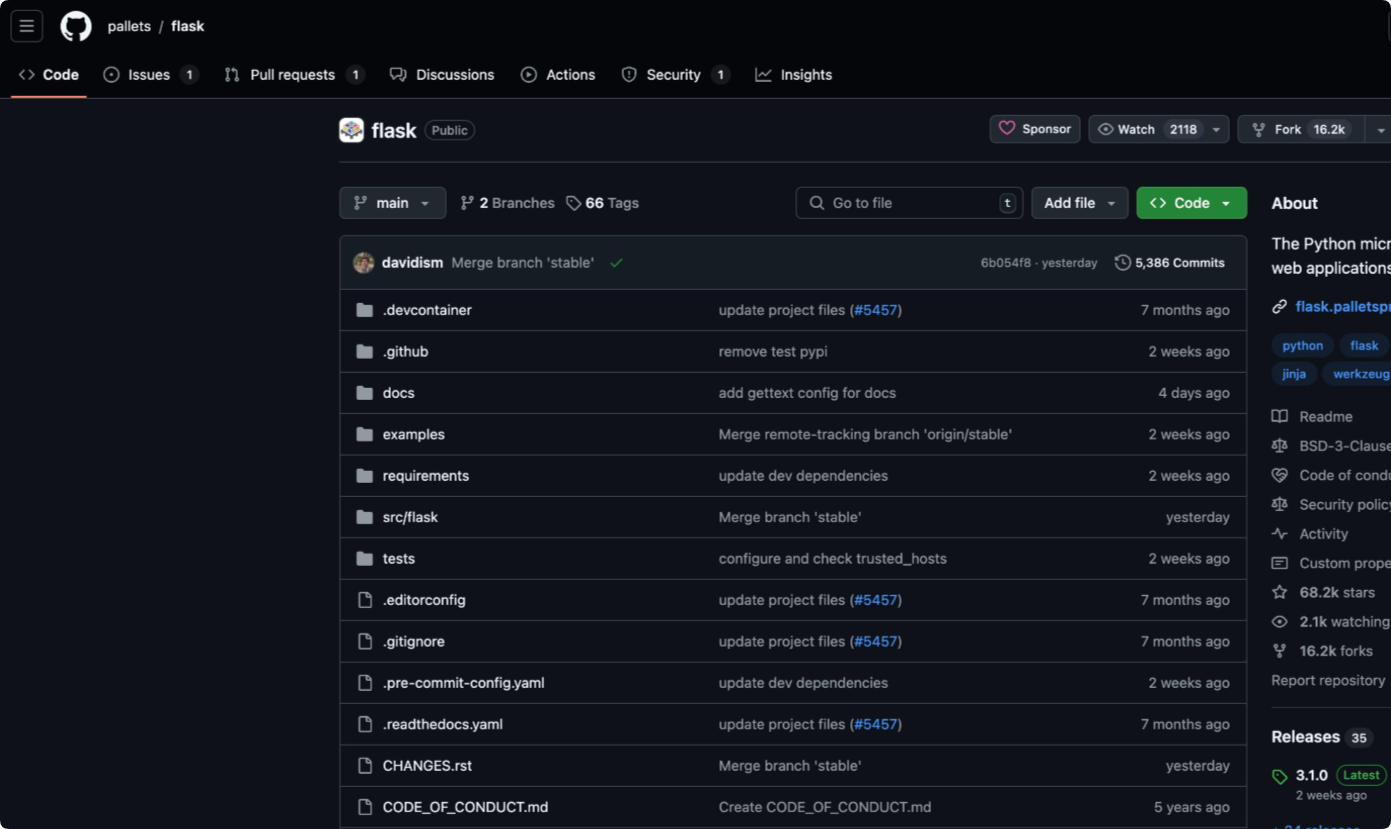The height and width of the screenshot is (829, 1391).
Task: Open the green Code dropdown button
Action: [x=1192, y=203]
